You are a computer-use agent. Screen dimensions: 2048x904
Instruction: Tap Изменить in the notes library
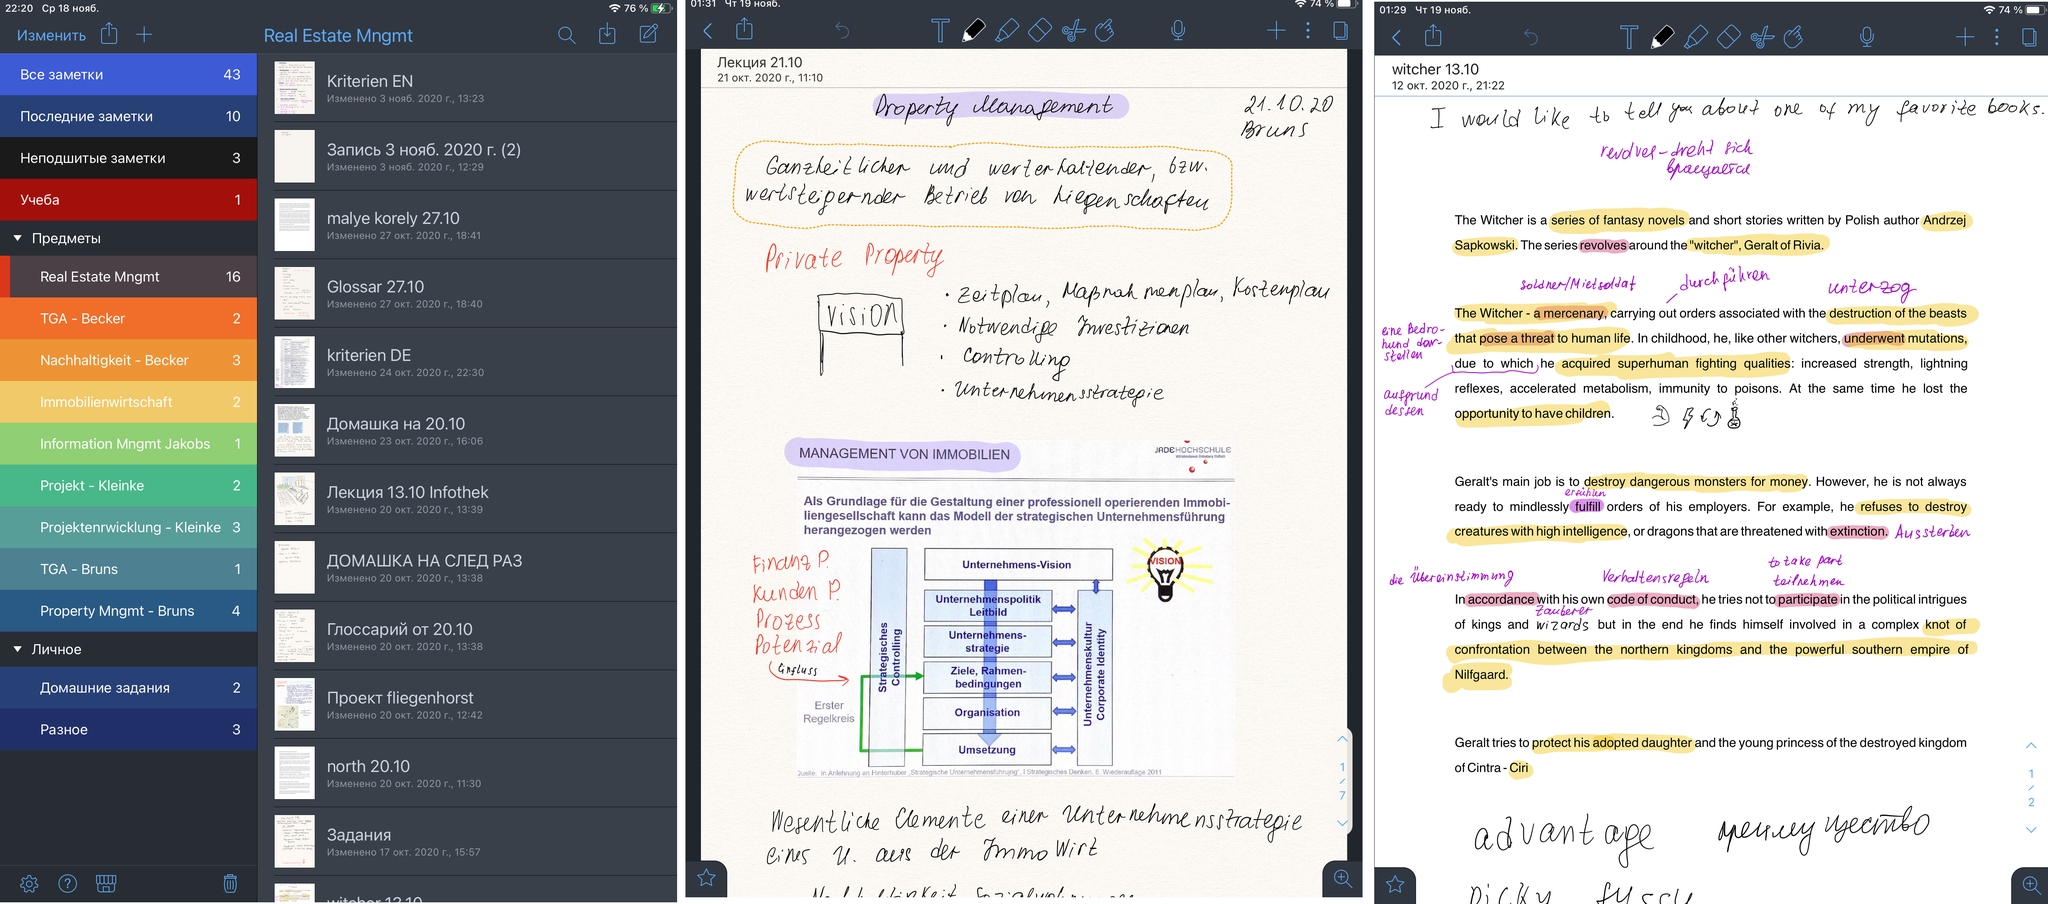point(51,35)
